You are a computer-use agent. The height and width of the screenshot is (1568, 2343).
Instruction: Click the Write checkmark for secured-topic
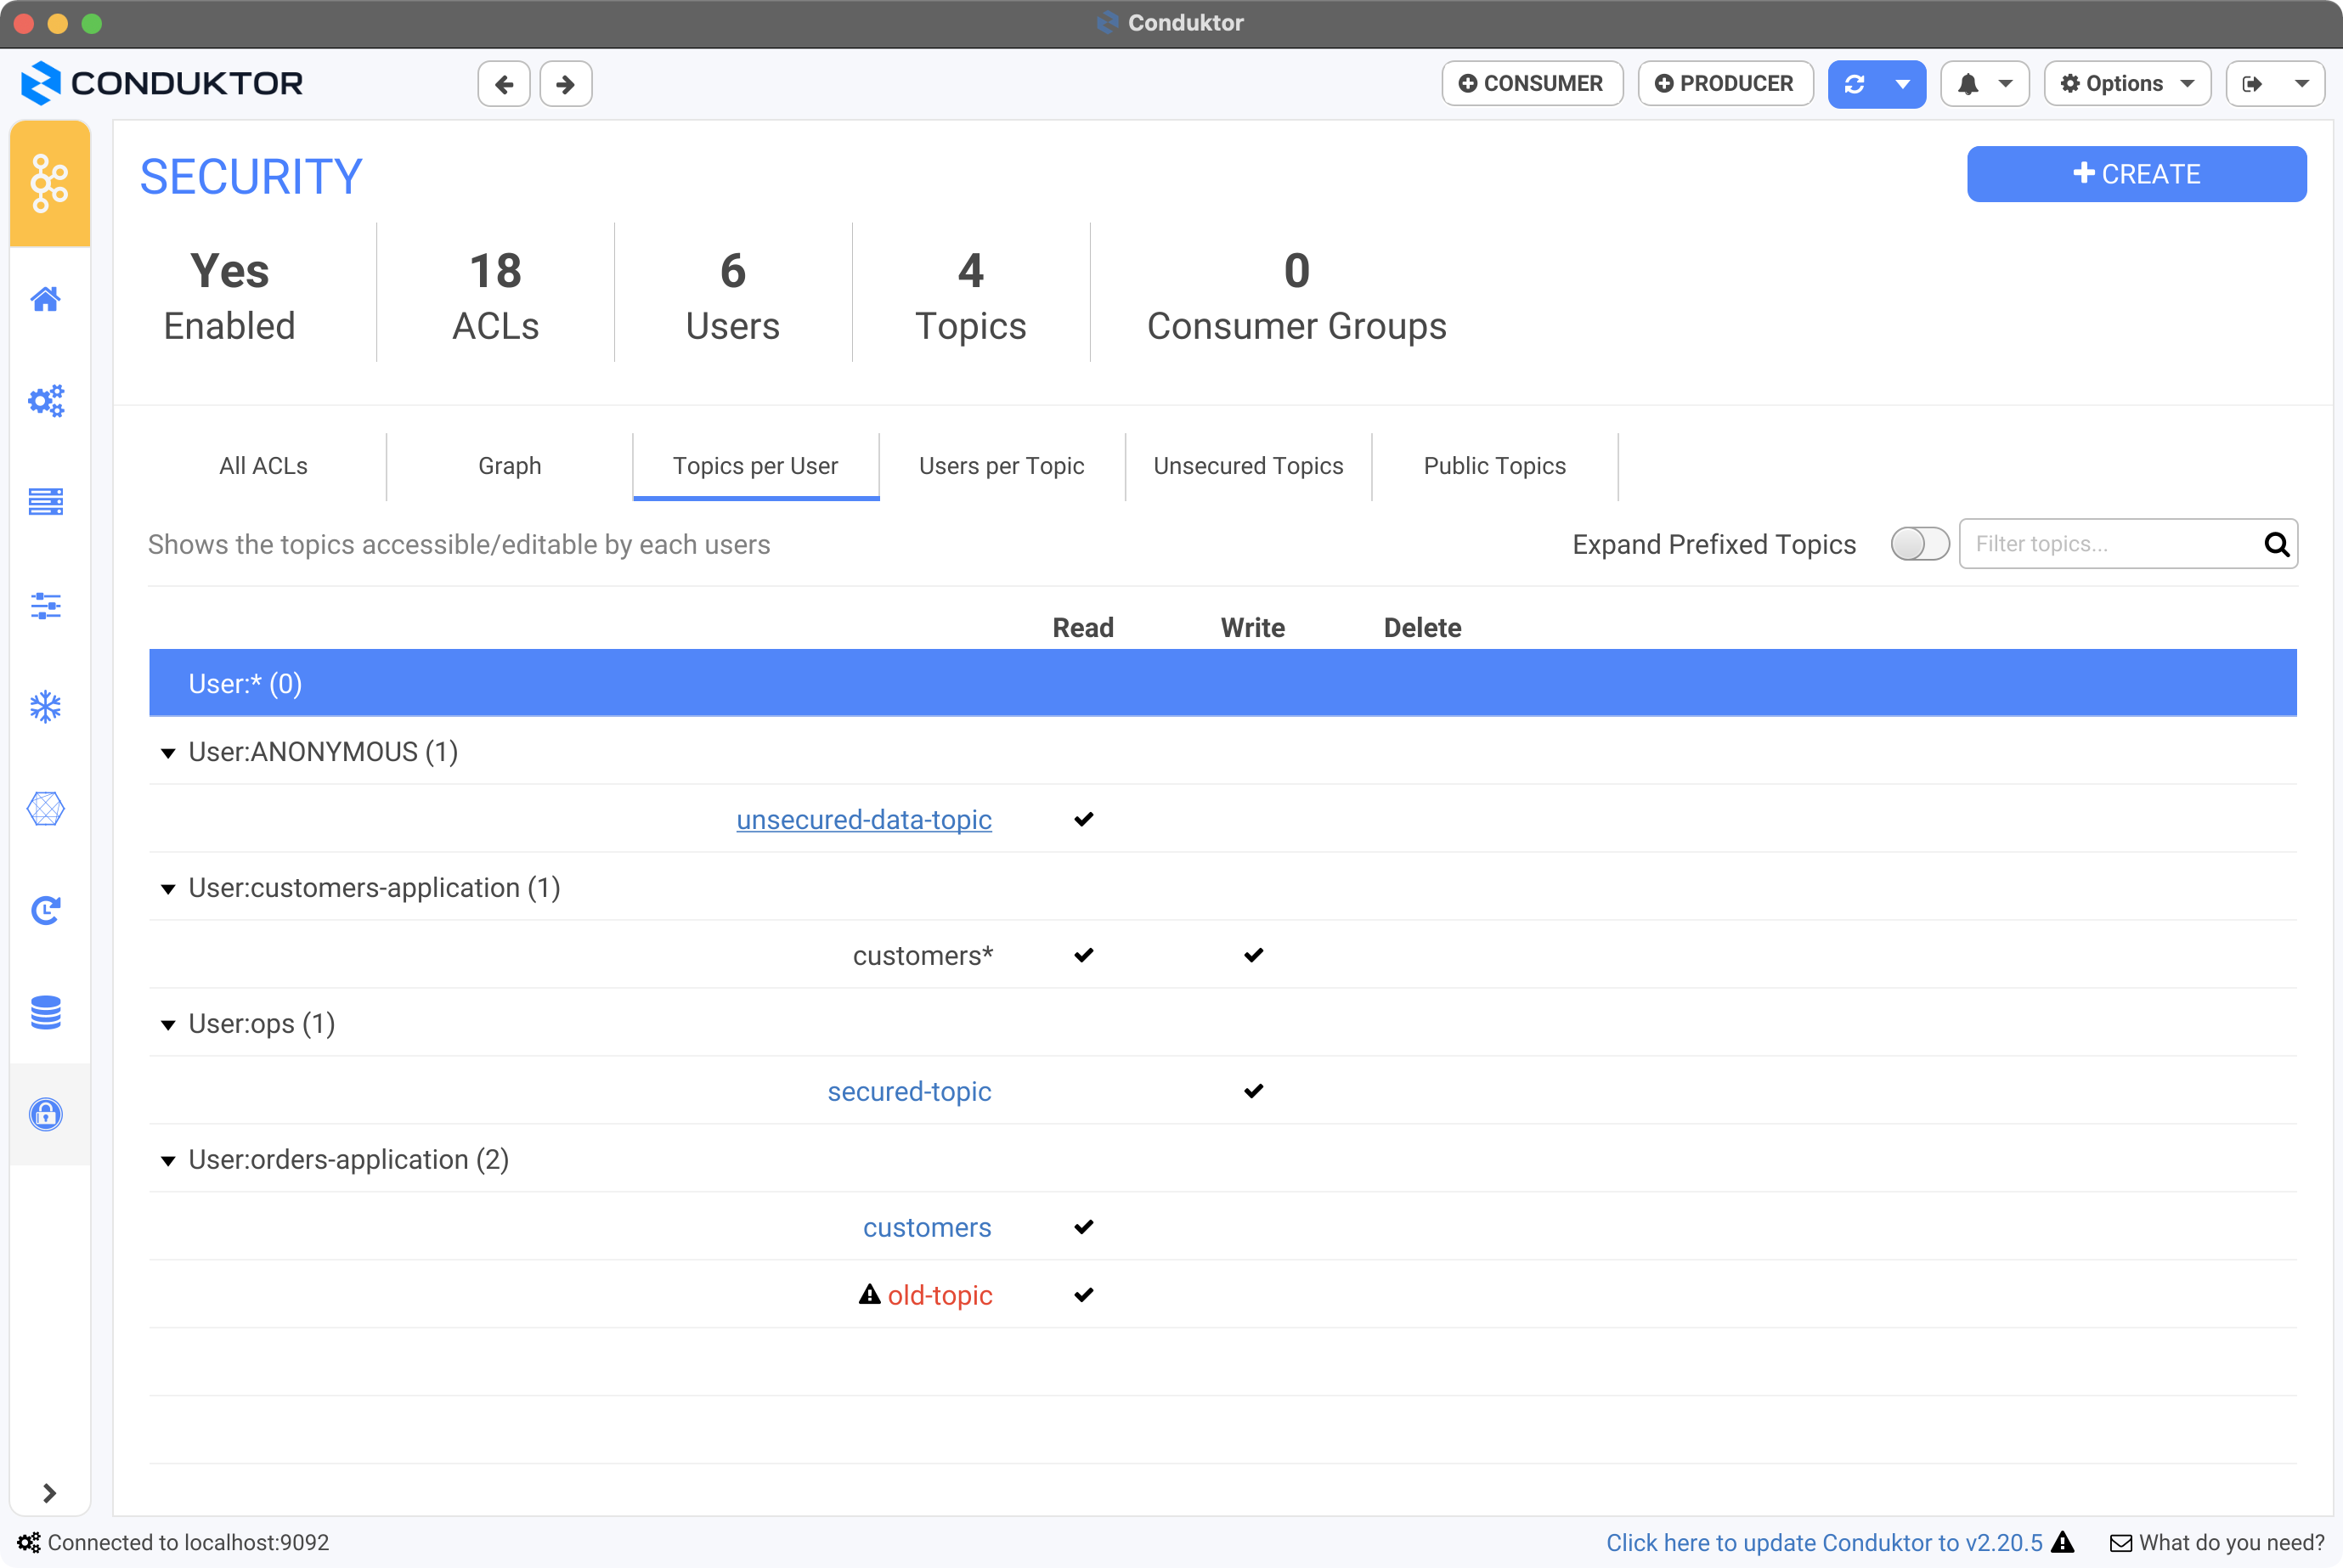pos(1253,1091)
